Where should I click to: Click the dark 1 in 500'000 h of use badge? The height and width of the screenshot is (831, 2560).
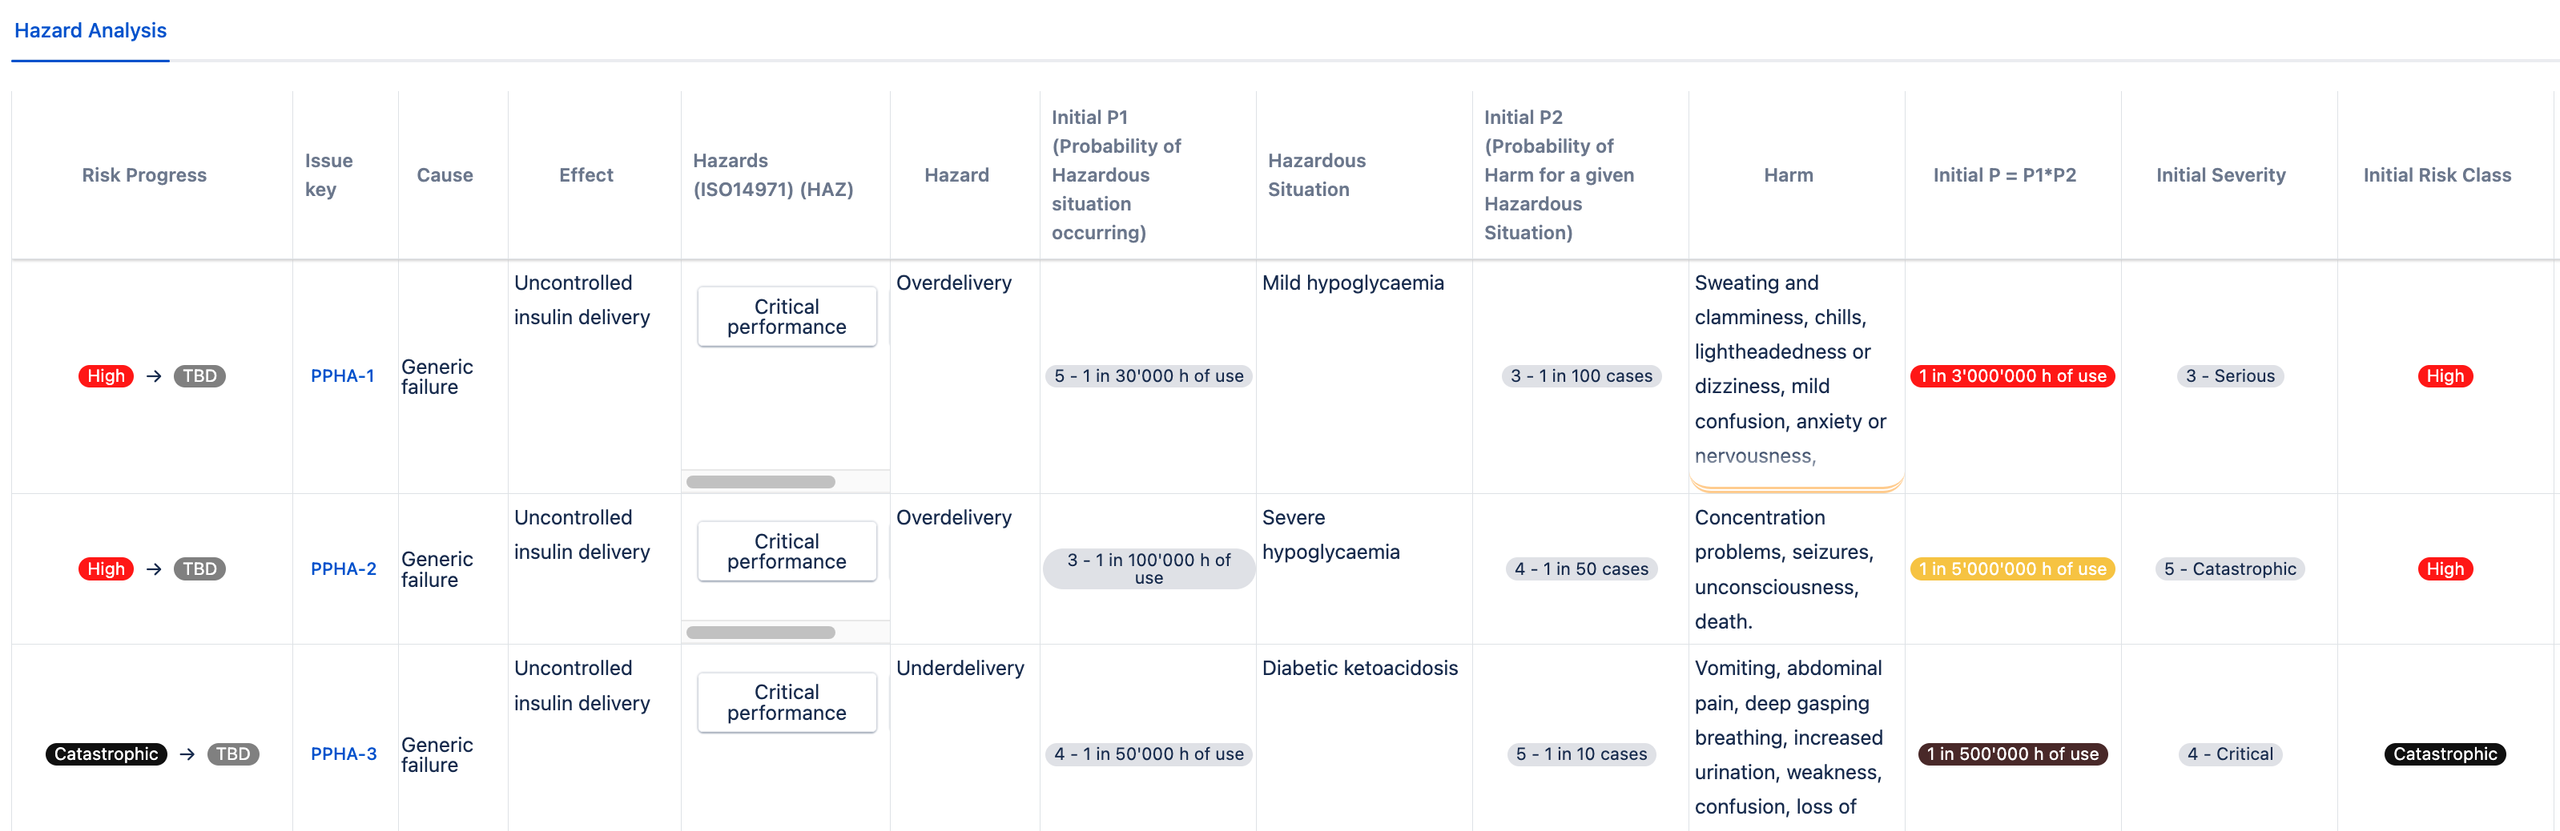2012,754
